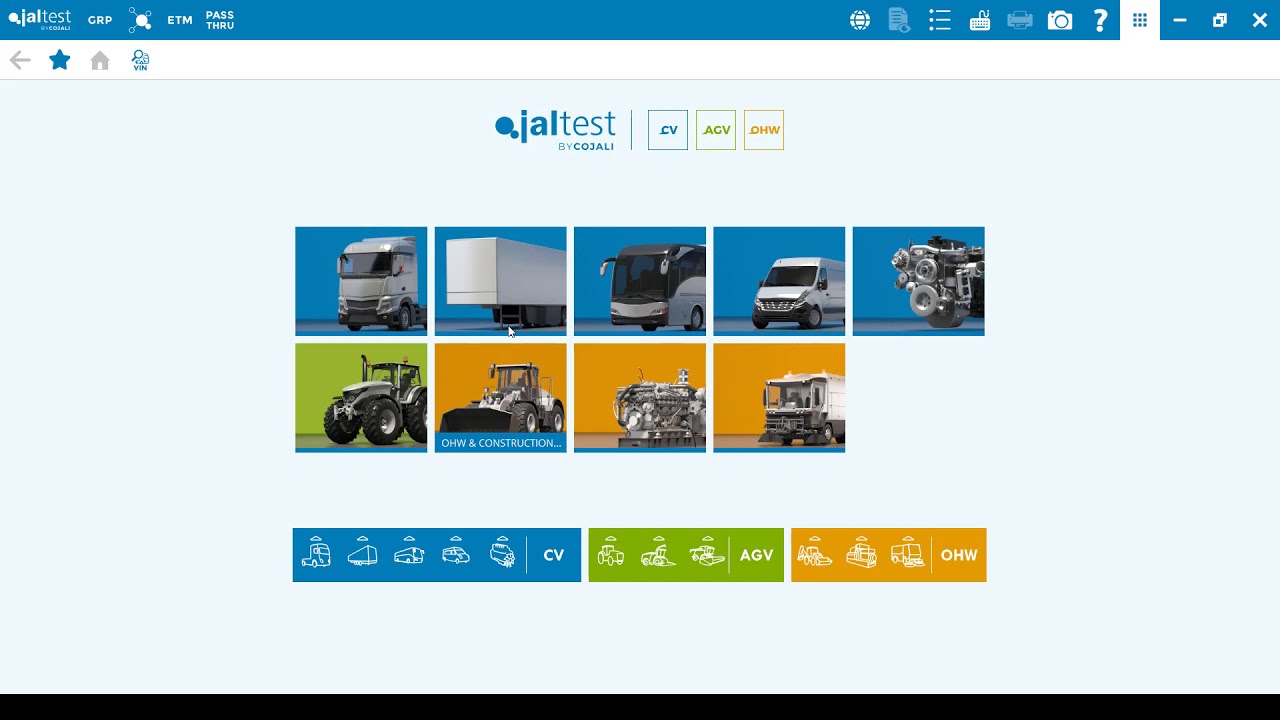Open the PASS THRU mode

[220, 20]
